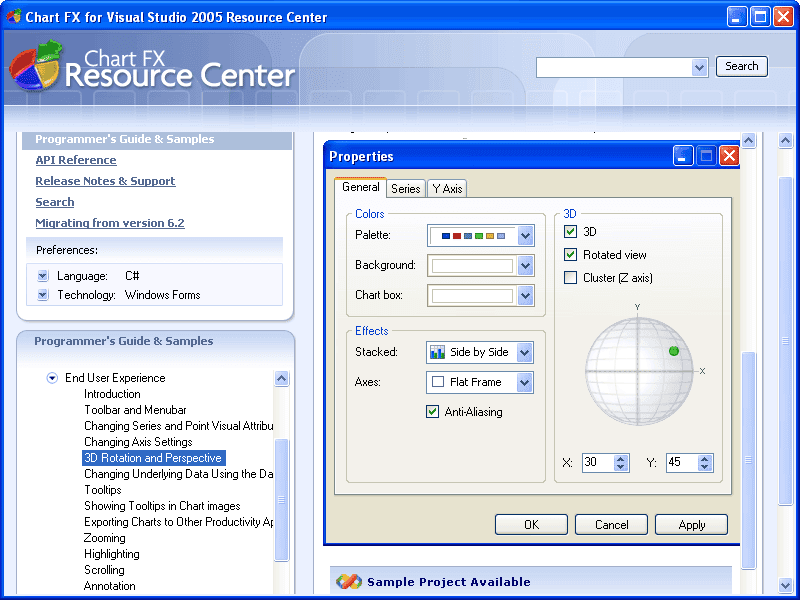Click Cancel in Properties dialog
Image resolution: width=800 pixels, height=600 pixels.
(x=611, y=524)
